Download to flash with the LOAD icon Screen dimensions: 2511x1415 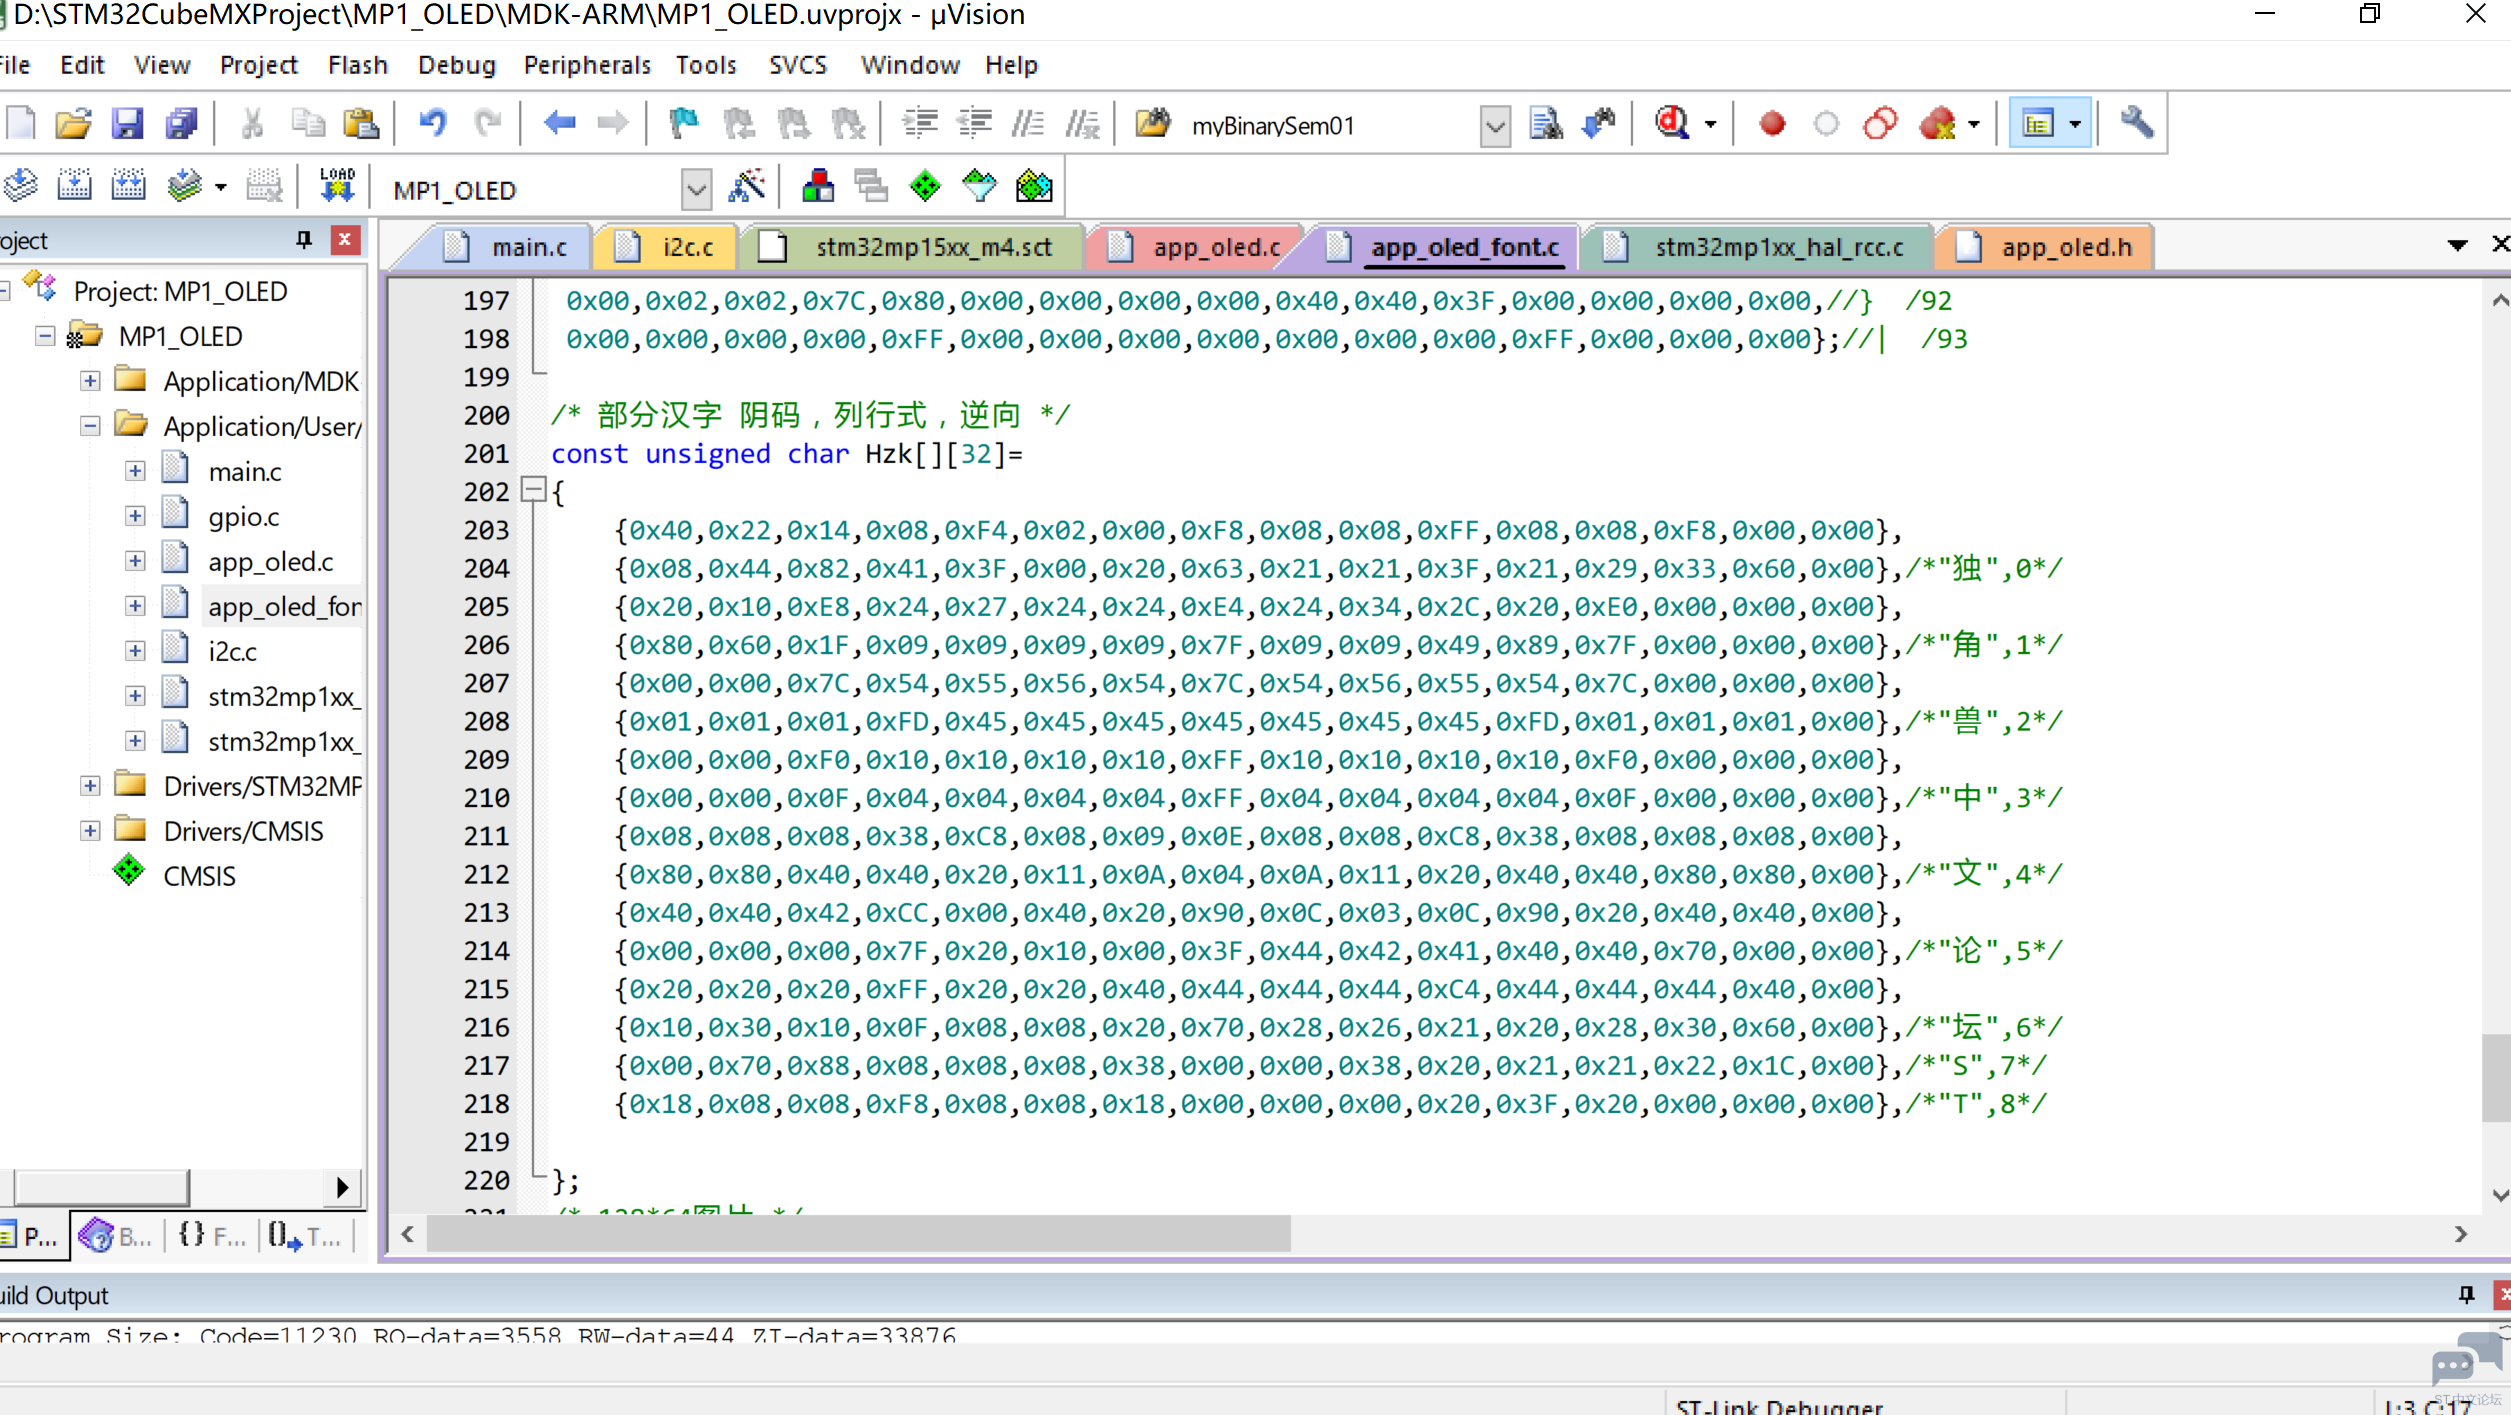point(337,185)
